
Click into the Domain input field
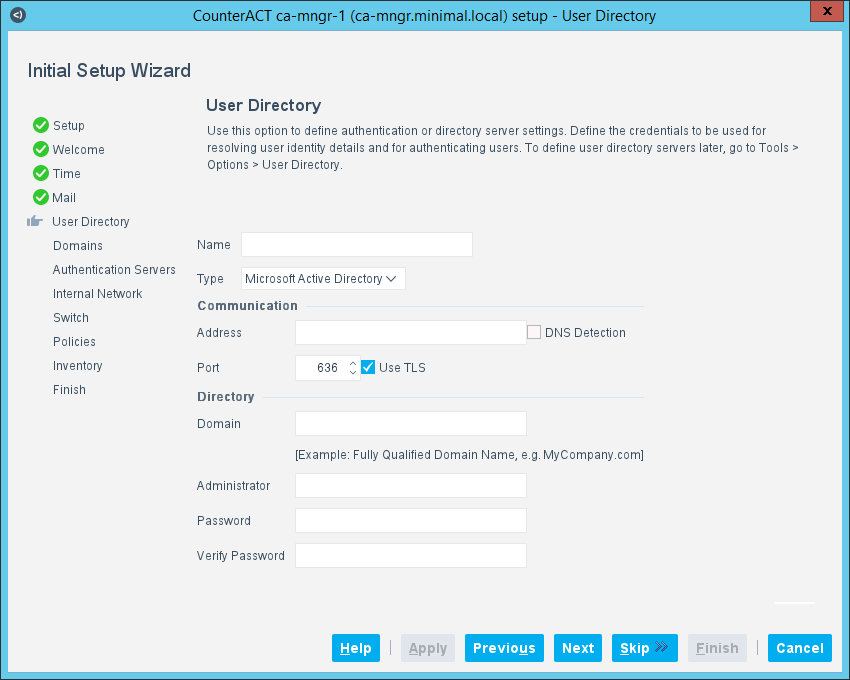(x=410, y=424)
